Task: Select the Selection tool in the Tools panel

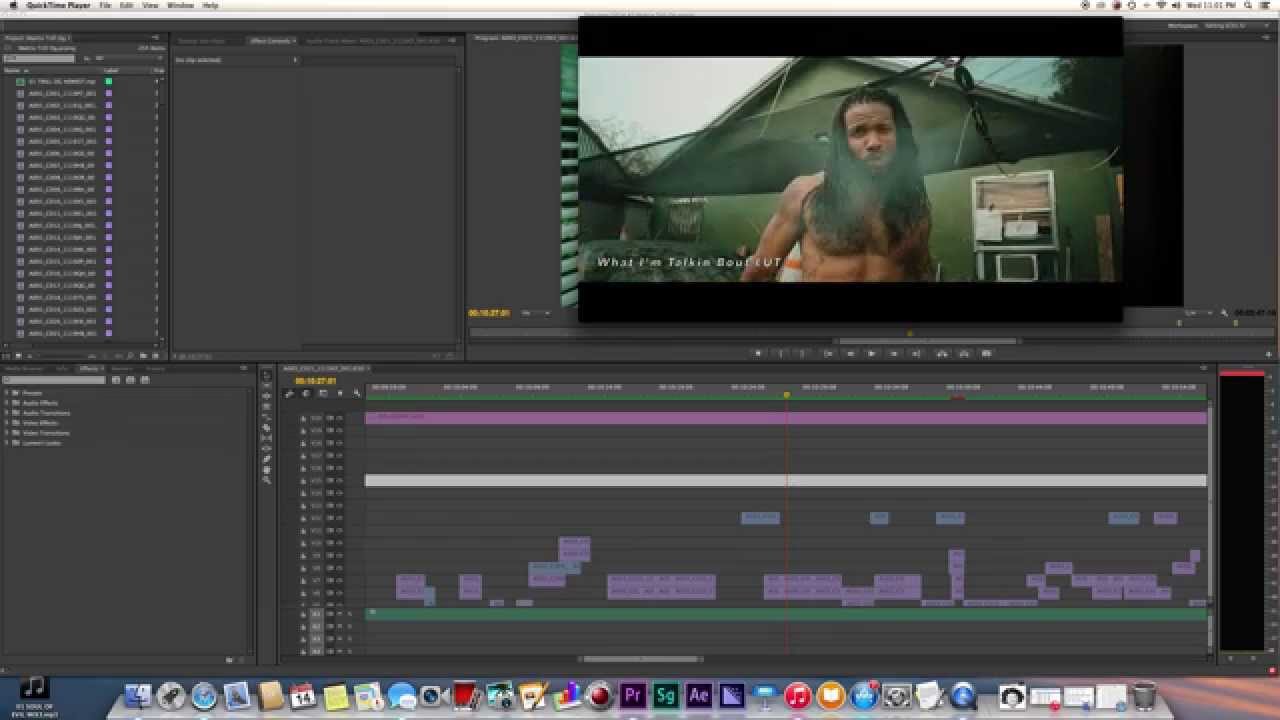Action: click(x=266, y=376)
